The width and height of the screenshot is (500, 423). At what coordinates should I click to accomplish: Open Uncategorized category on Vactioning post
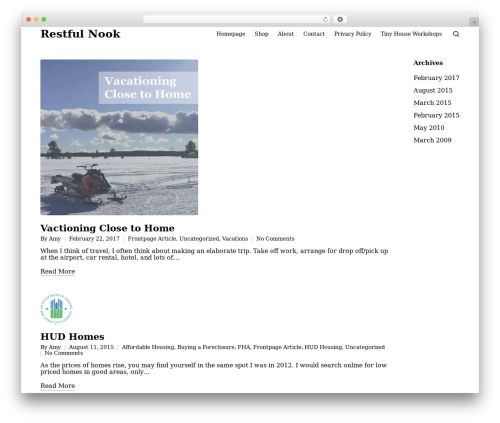click(199, 239)
